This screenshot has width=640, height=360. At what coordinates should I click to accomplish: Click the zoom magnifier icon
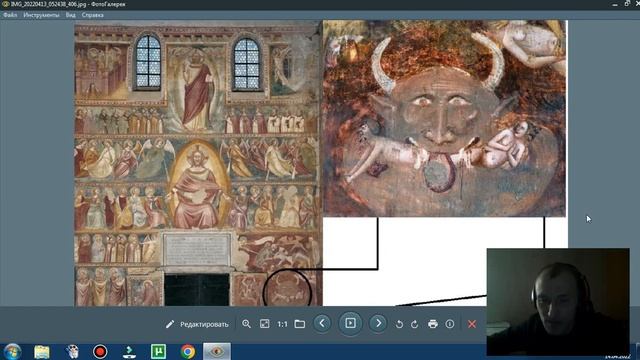pyautogui.click(x=246, y=324)
